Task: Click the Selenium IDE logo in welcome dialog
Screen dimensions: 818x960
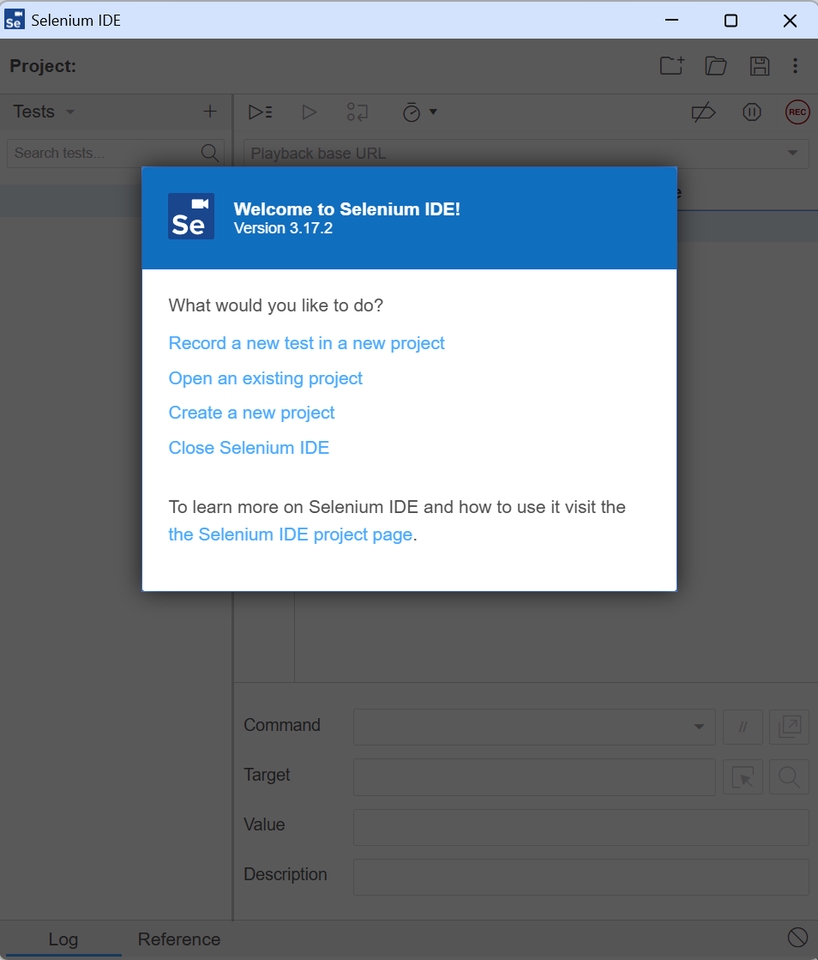Action: click(x=191, y=216)
